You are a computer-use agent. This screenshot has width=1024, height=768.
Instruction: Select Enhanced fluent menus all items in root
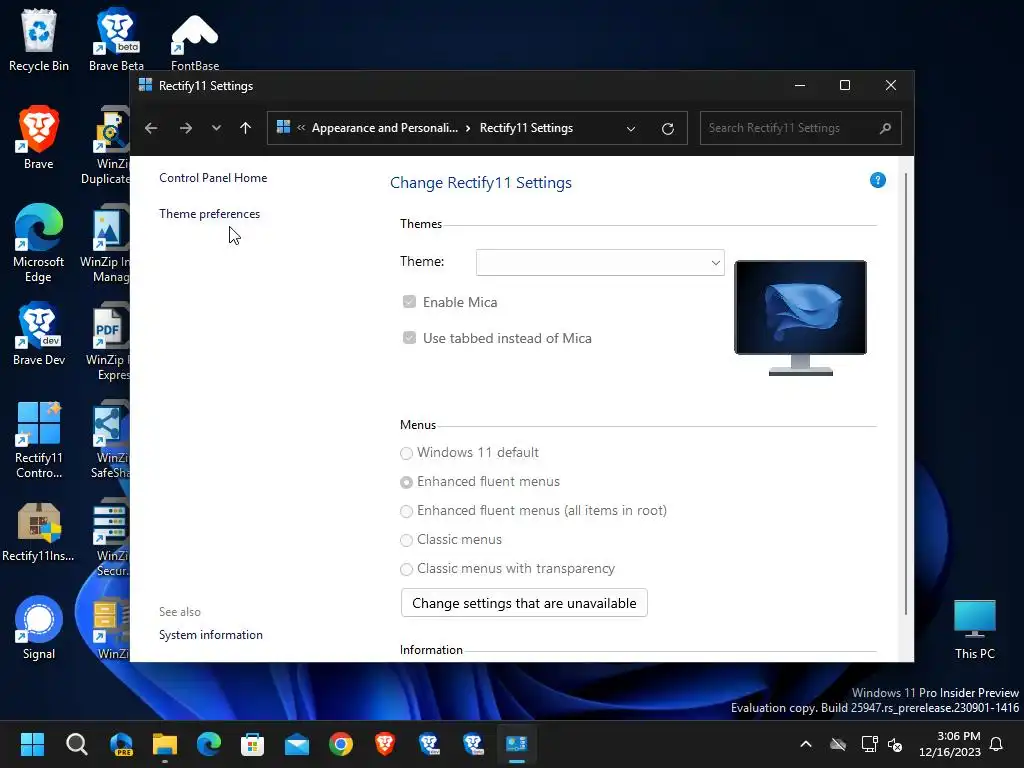(406, 511)
